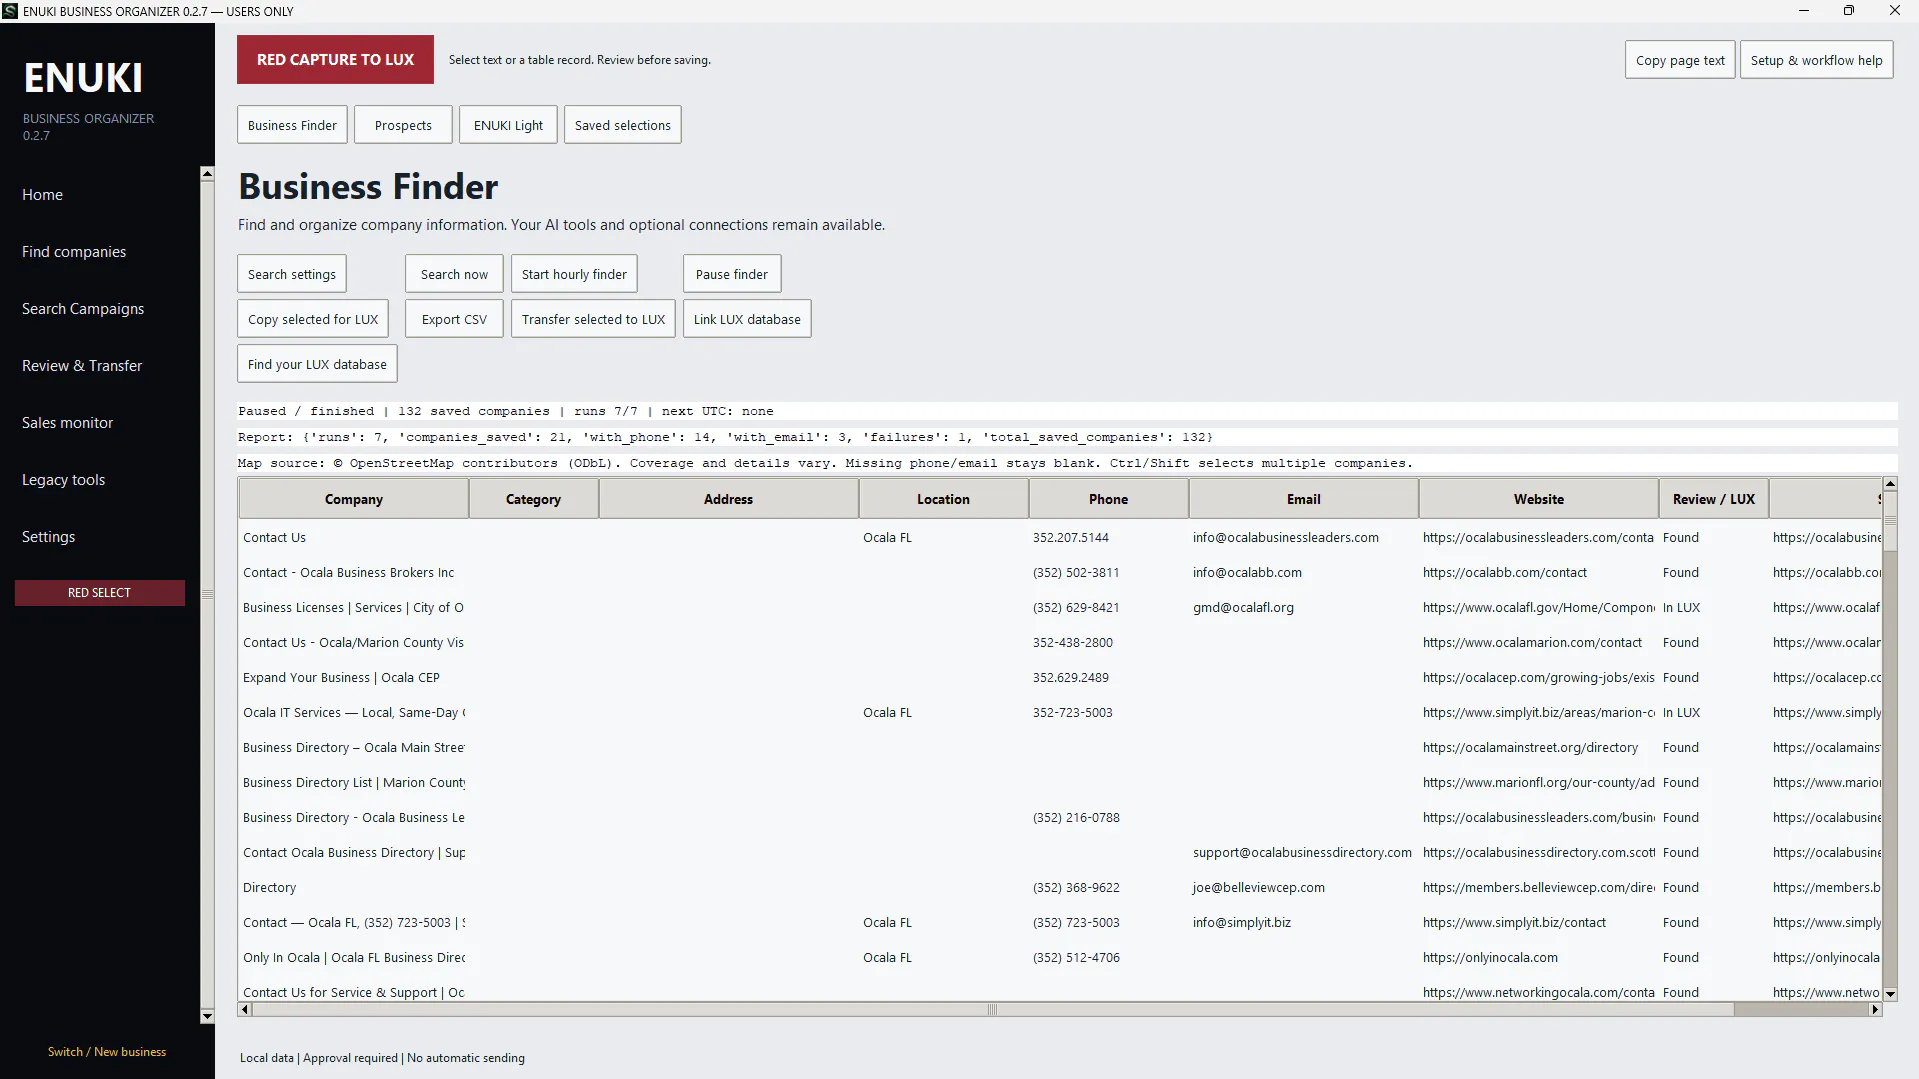Click Switch / New business link

coord(107,1052)
